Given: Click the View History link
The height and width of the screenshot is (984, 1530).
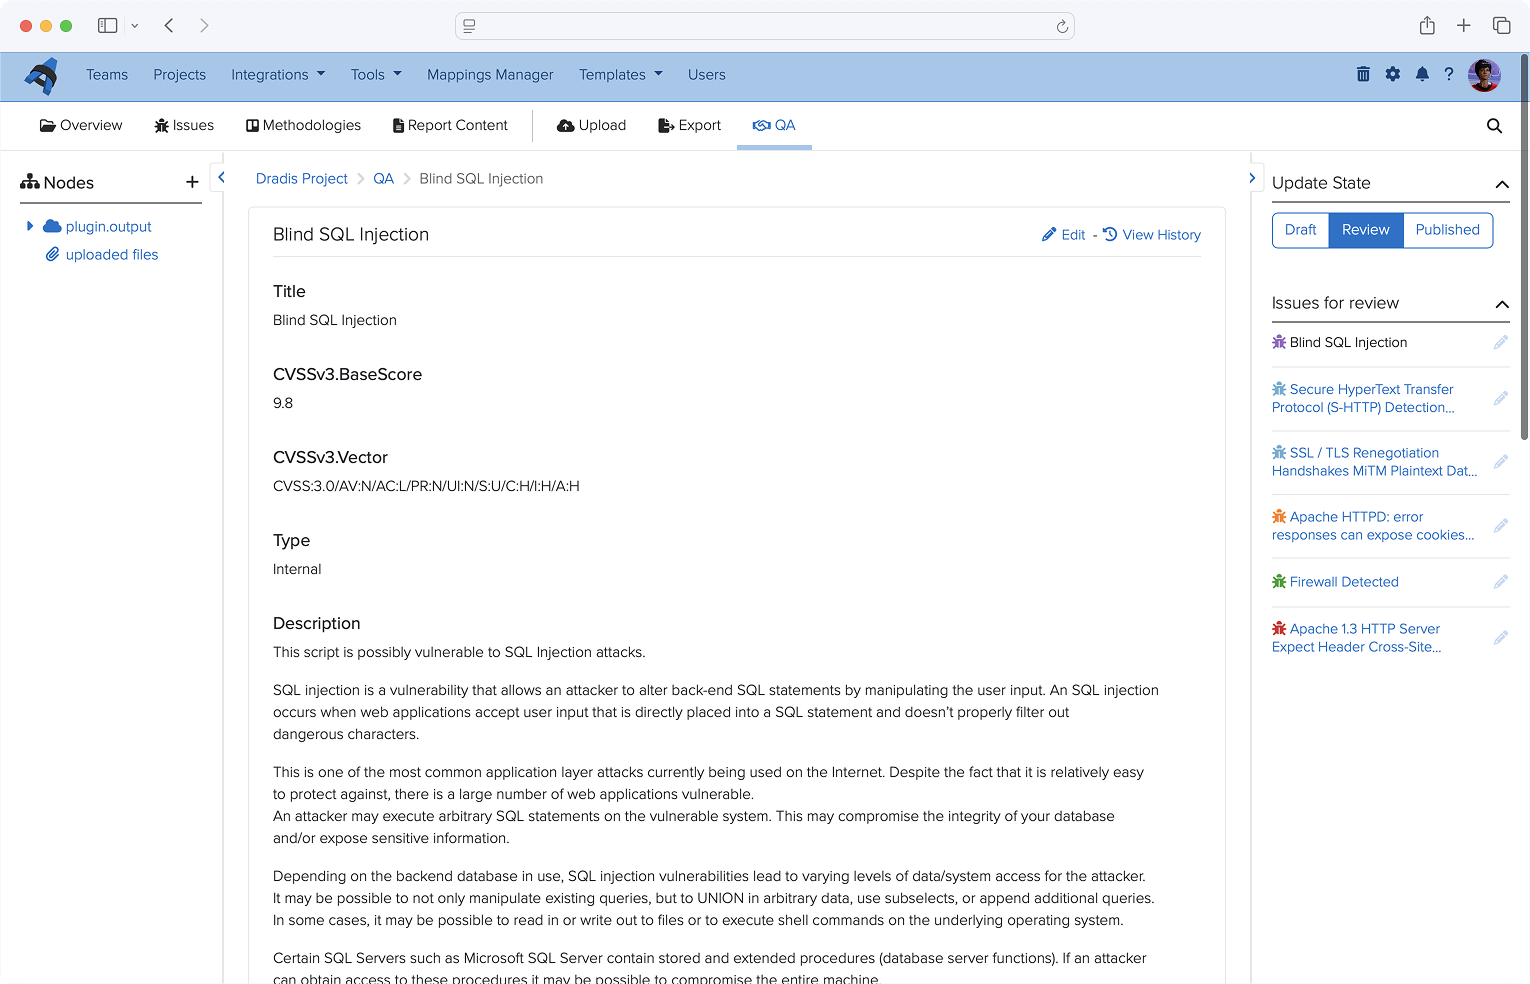Looking at the screenshot, I should 1161,234.
